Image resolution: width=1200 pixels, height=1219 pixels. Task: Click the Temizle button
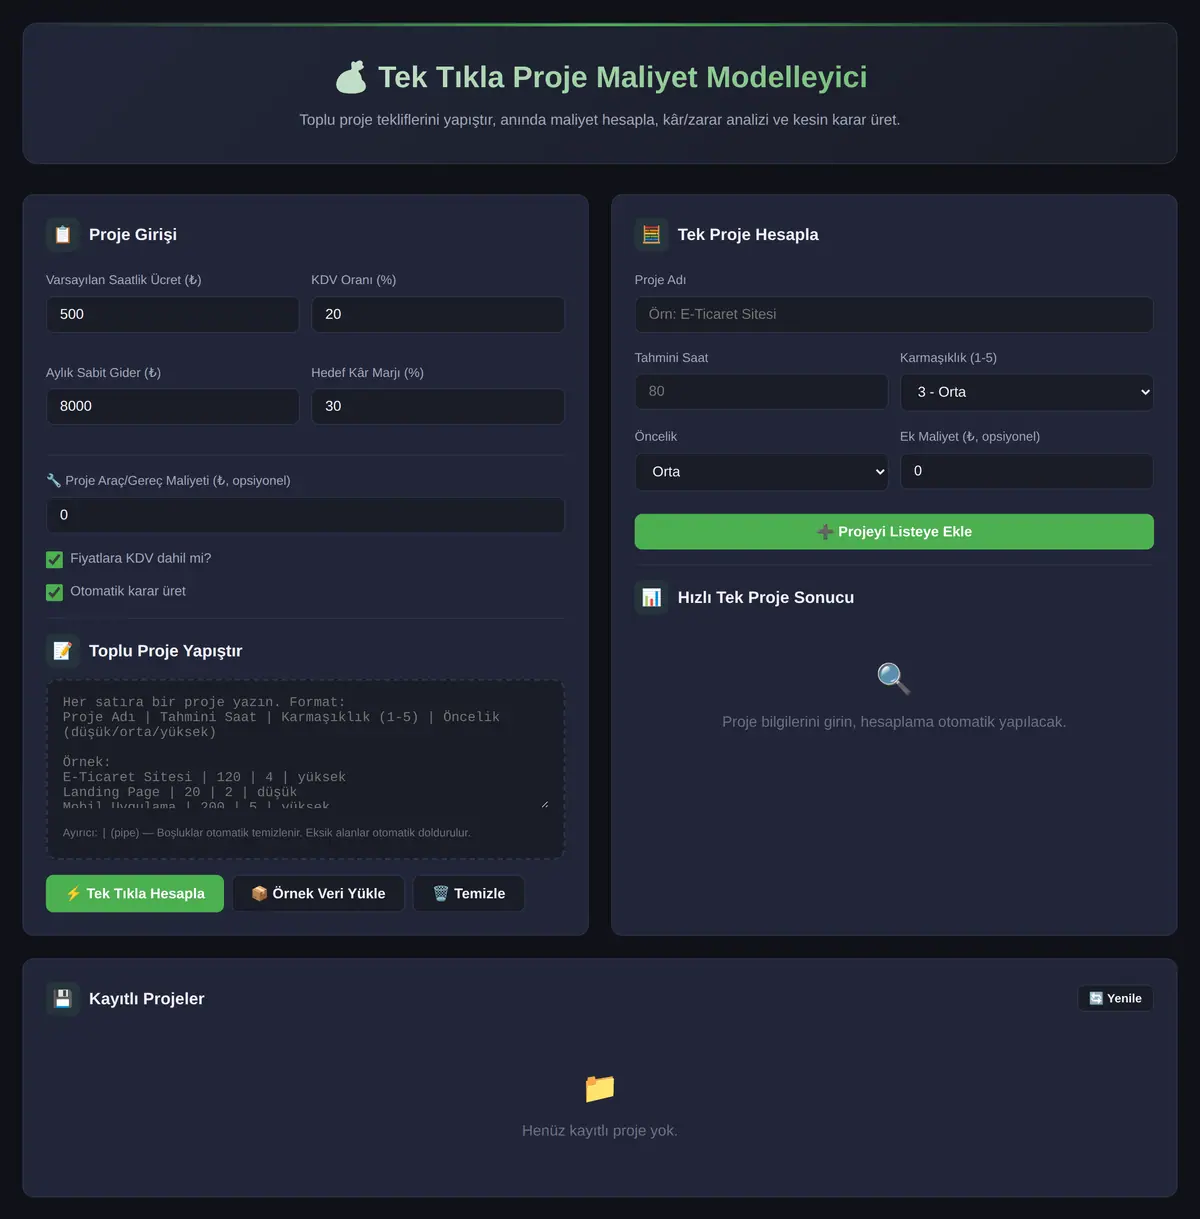click(469, 894)
